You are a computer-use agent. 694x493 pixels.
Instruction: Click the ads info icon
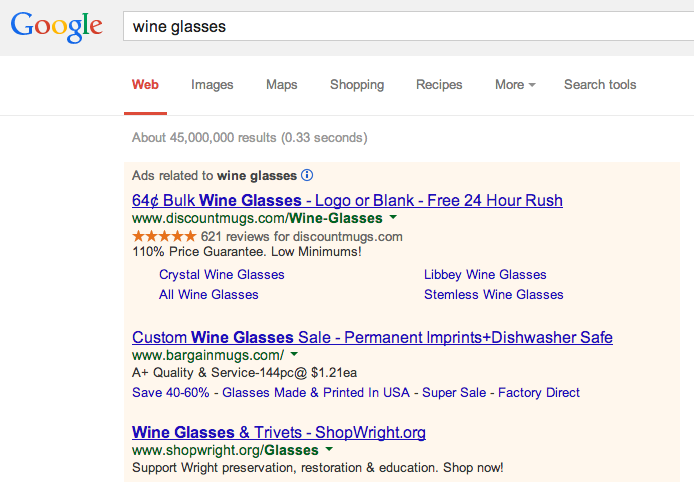307,175
